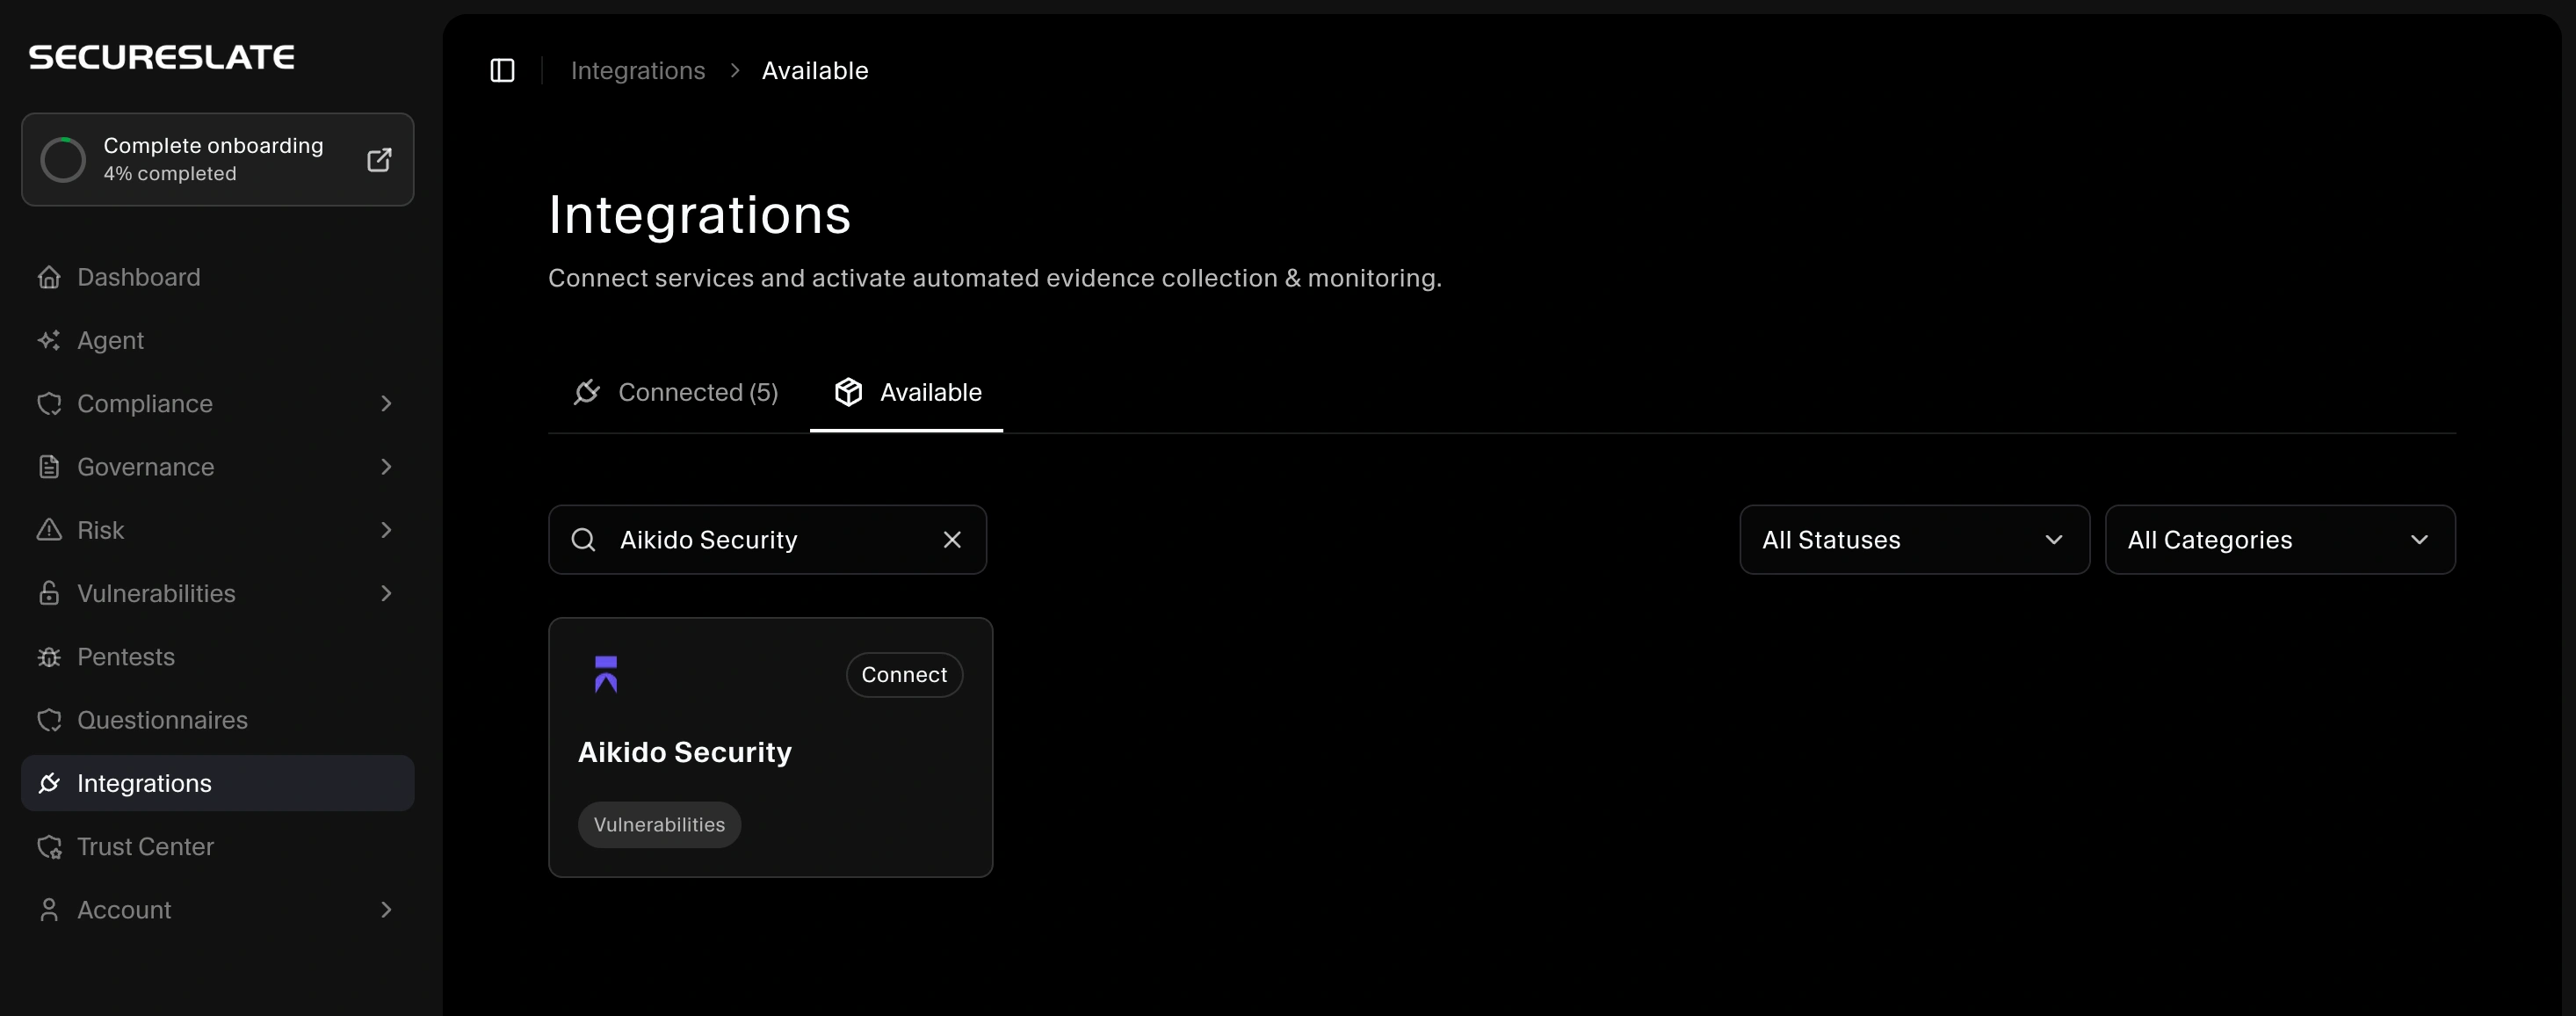Open the All Statuses dropdown
Image resolution: width=2576 pixels, height=1016 pixels.
tap(1914, 540)
